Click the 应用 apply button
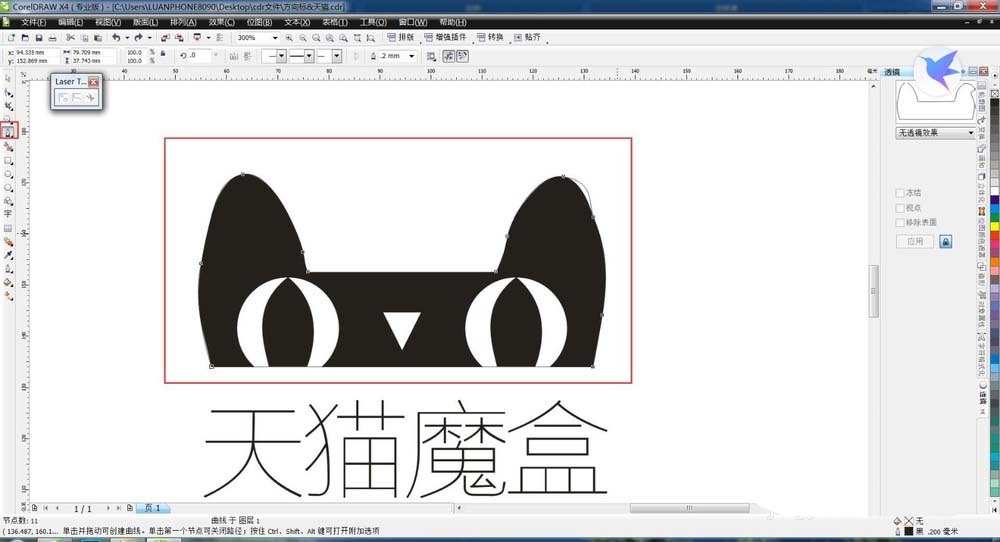This screenshot has height=542, width=1000. (x=915, y=242)
